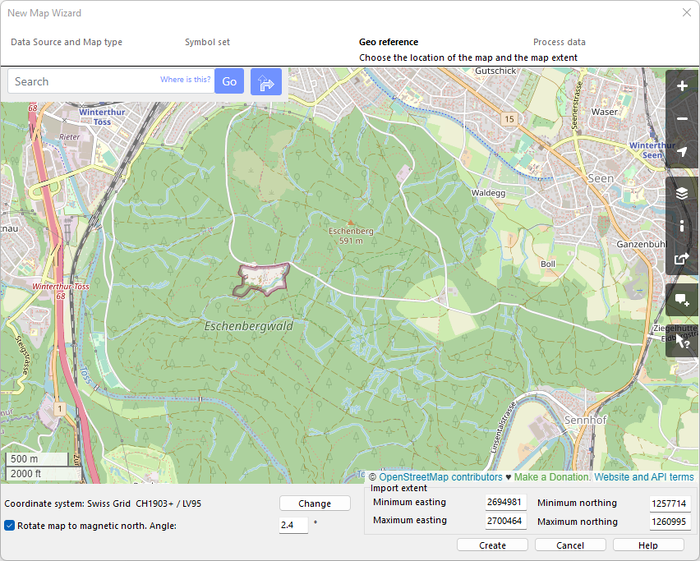This screenshot has height=561, width=700.
Task: Click the 'Where is this?' link
Action: (x=185, y=79)
